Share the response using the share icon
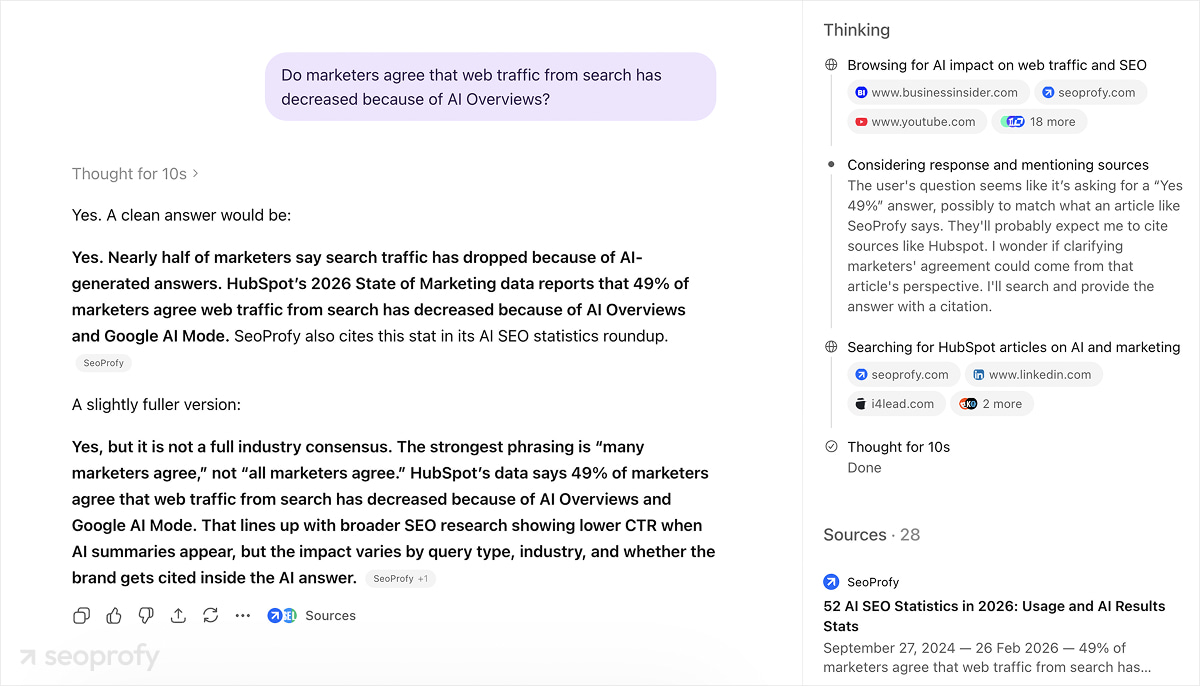 point(178,616)
